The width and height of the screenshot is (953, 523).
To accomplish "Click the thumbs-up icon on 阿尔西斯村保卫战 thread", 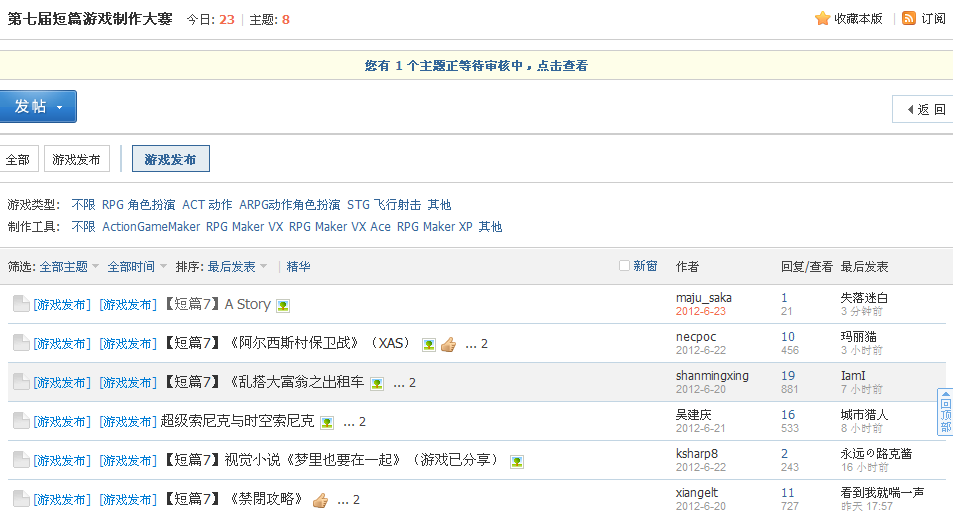I will 449,344.
